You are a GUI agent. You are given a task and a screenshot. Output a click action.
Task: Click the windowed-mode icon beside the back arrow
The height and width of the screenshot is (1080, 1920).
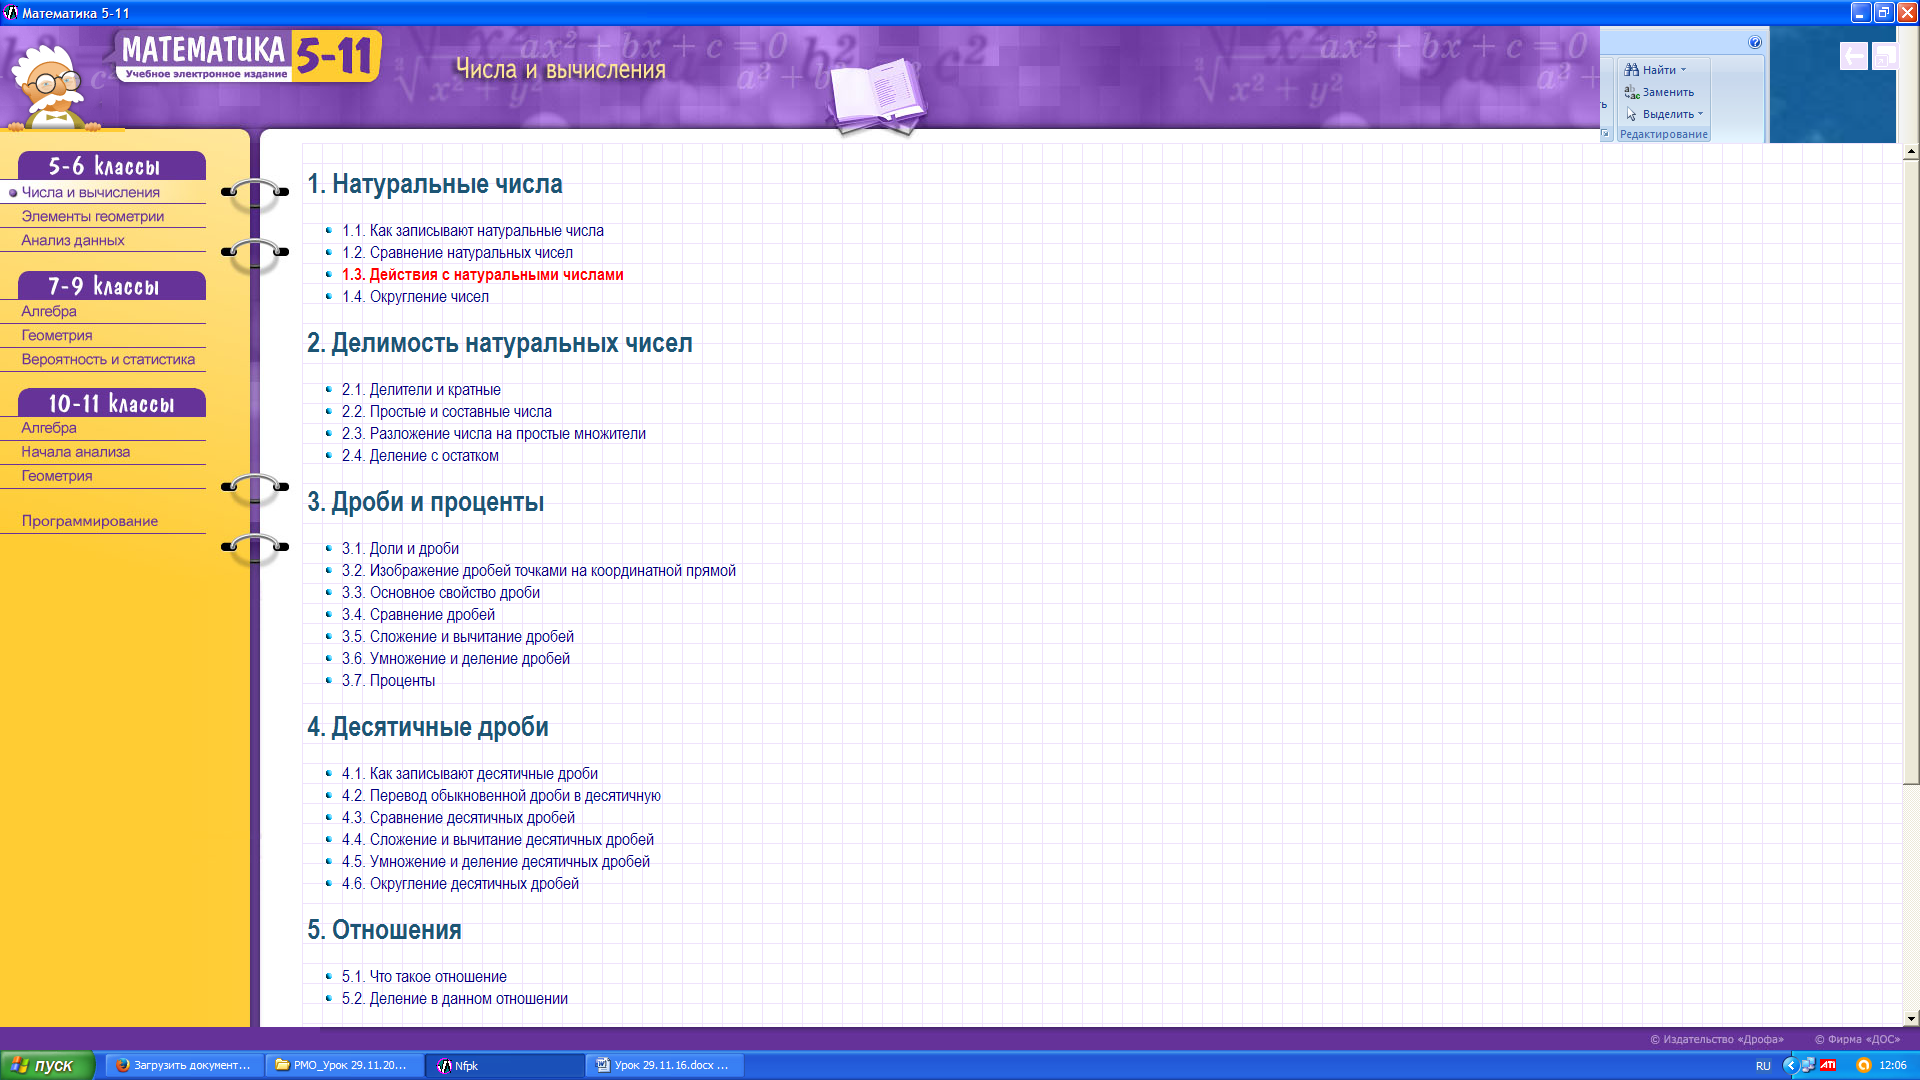tap(1885, 56)
